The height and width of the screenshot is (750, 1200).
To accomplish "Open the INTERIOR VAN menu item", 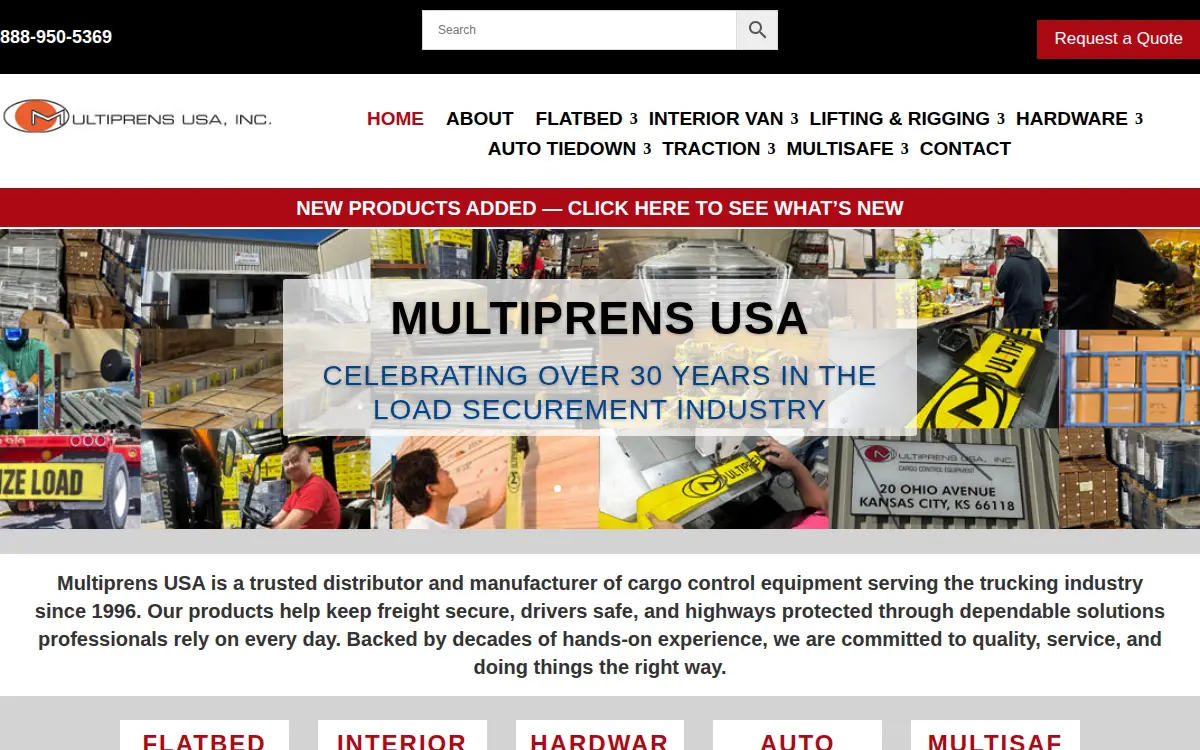I will (716, 118).
